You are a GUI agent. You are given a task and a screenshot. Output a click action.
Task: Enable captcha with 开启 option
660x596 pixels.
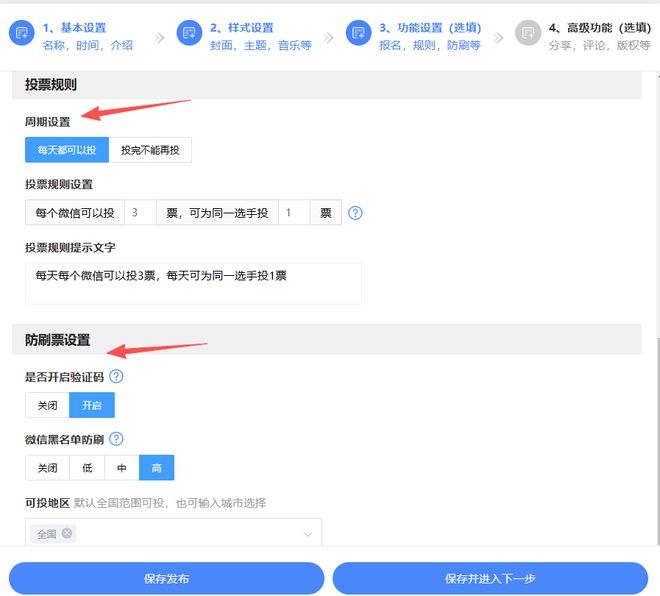click(92, 405)
